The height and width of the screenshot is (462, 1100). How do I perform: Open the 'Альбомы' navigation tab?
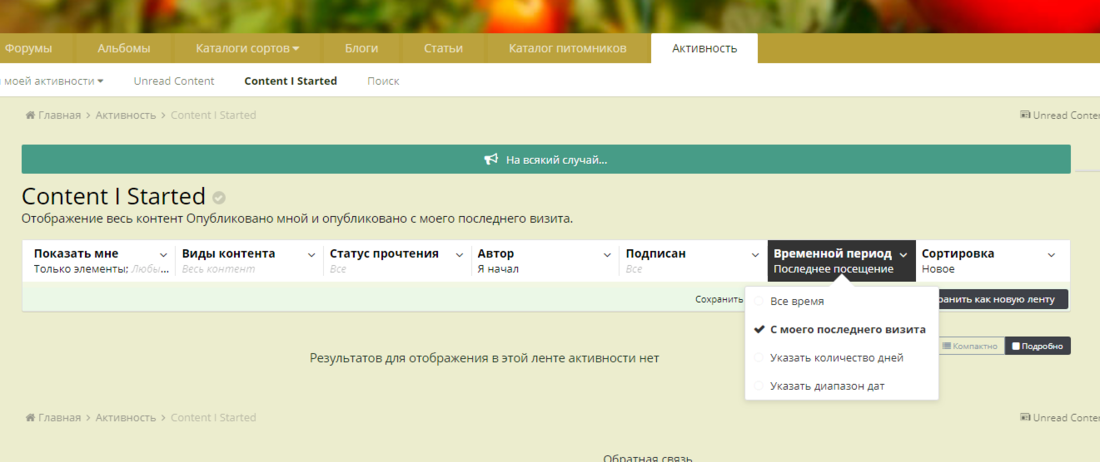click(x=123, y=48)
